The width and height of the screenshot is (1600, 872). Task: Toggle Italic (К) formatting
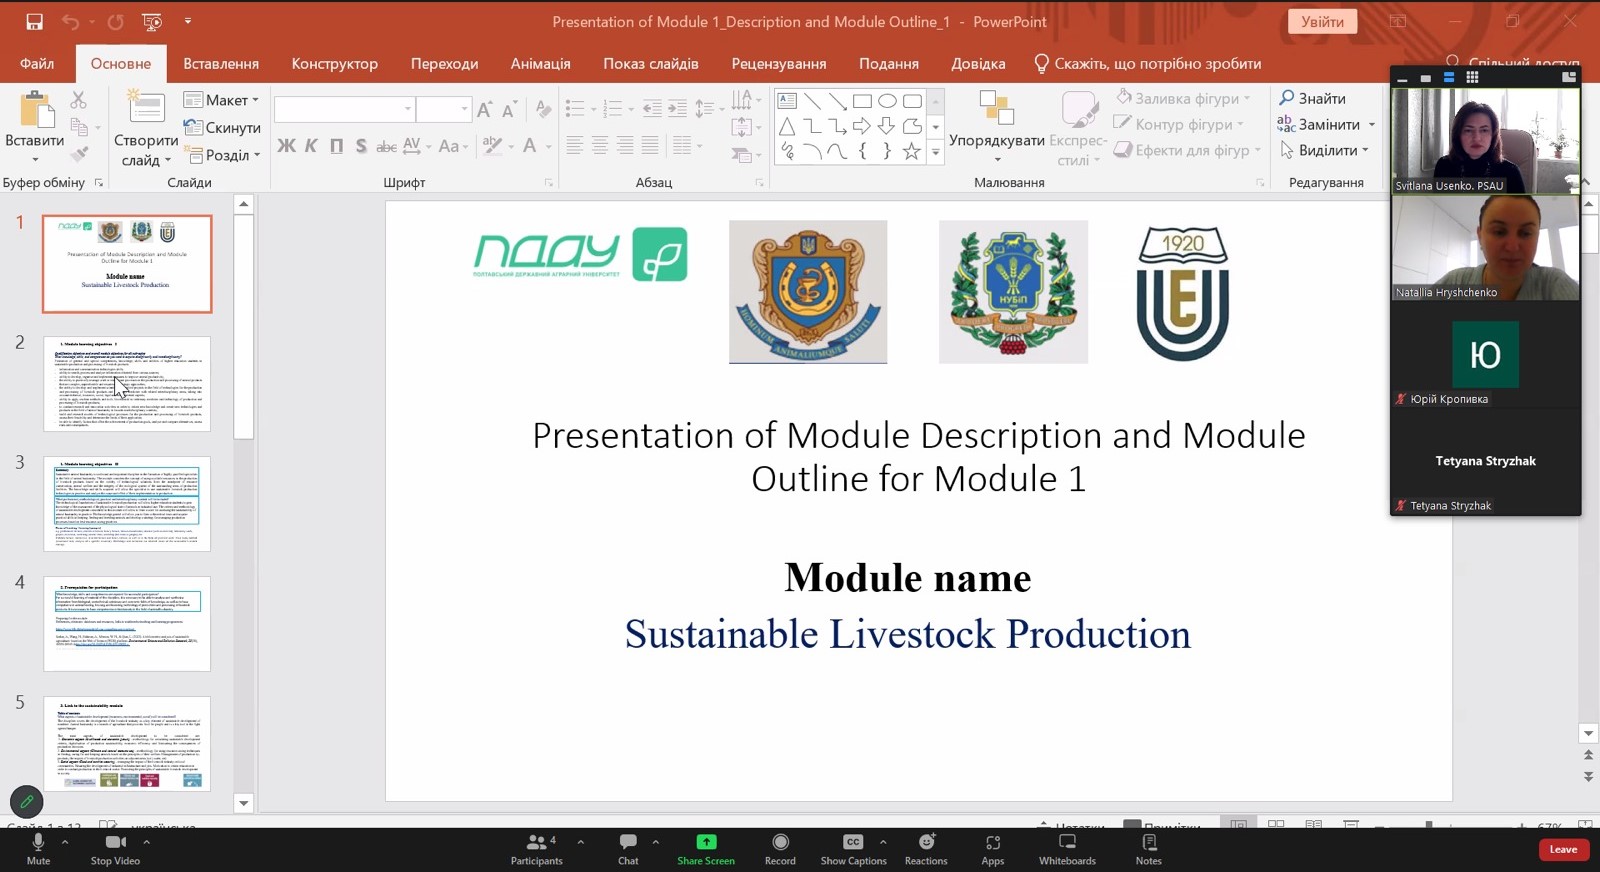click(311, 146)
